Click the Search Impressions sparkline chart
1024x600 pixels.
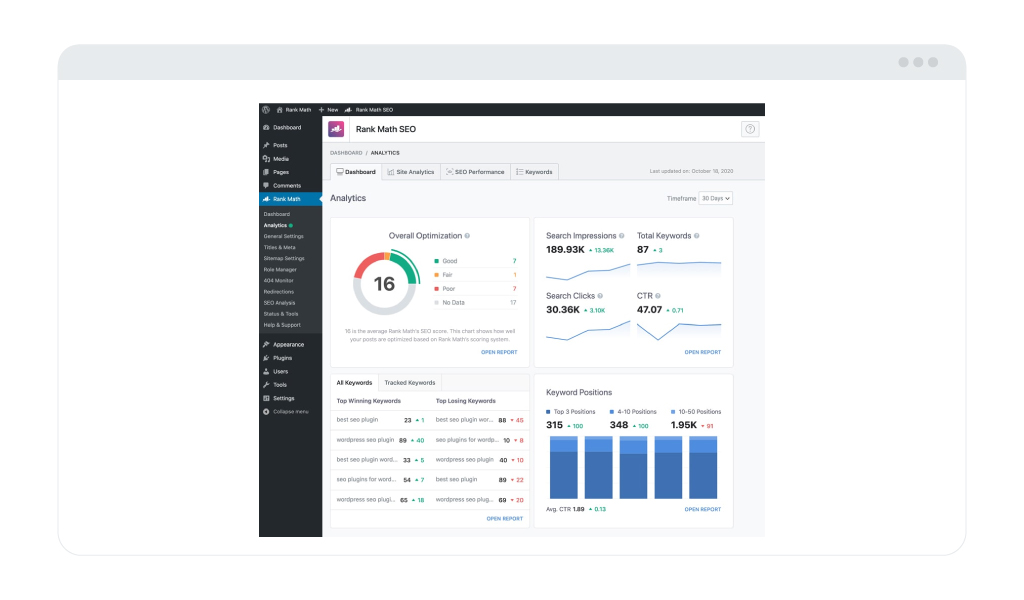click(588, 272)
